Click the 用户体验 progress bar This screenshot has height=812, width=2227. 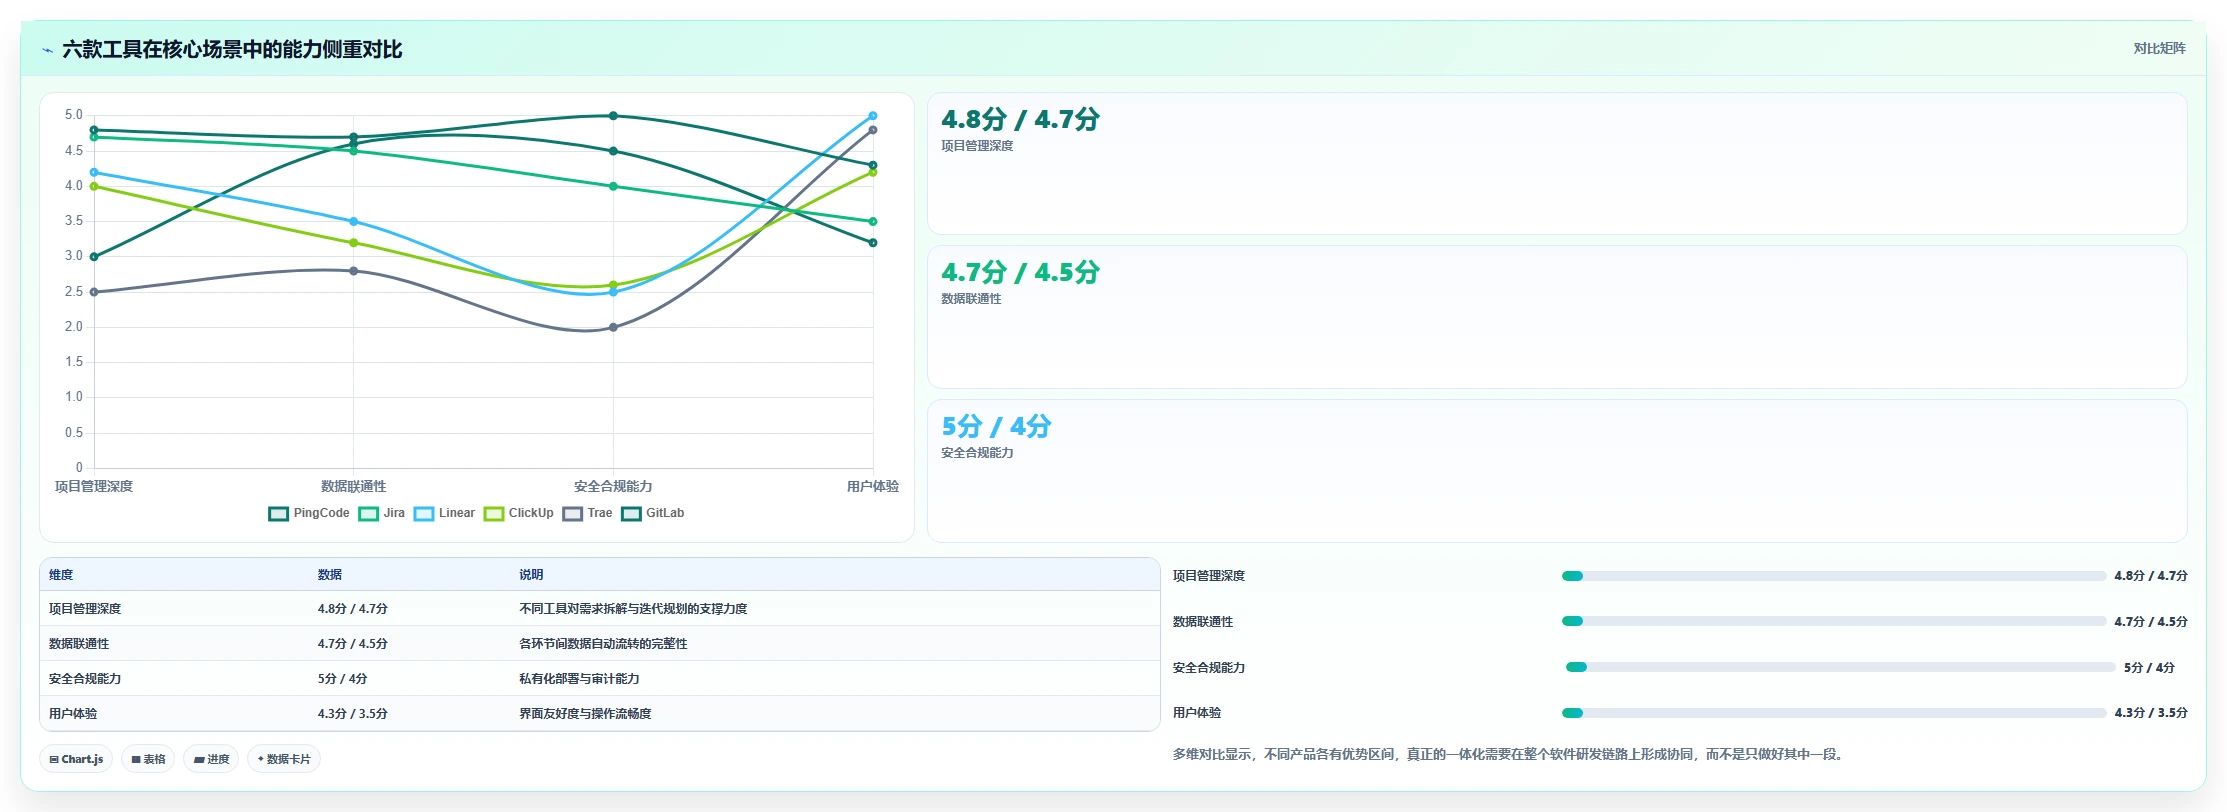pyautogui.click(x=1834, y=713)
